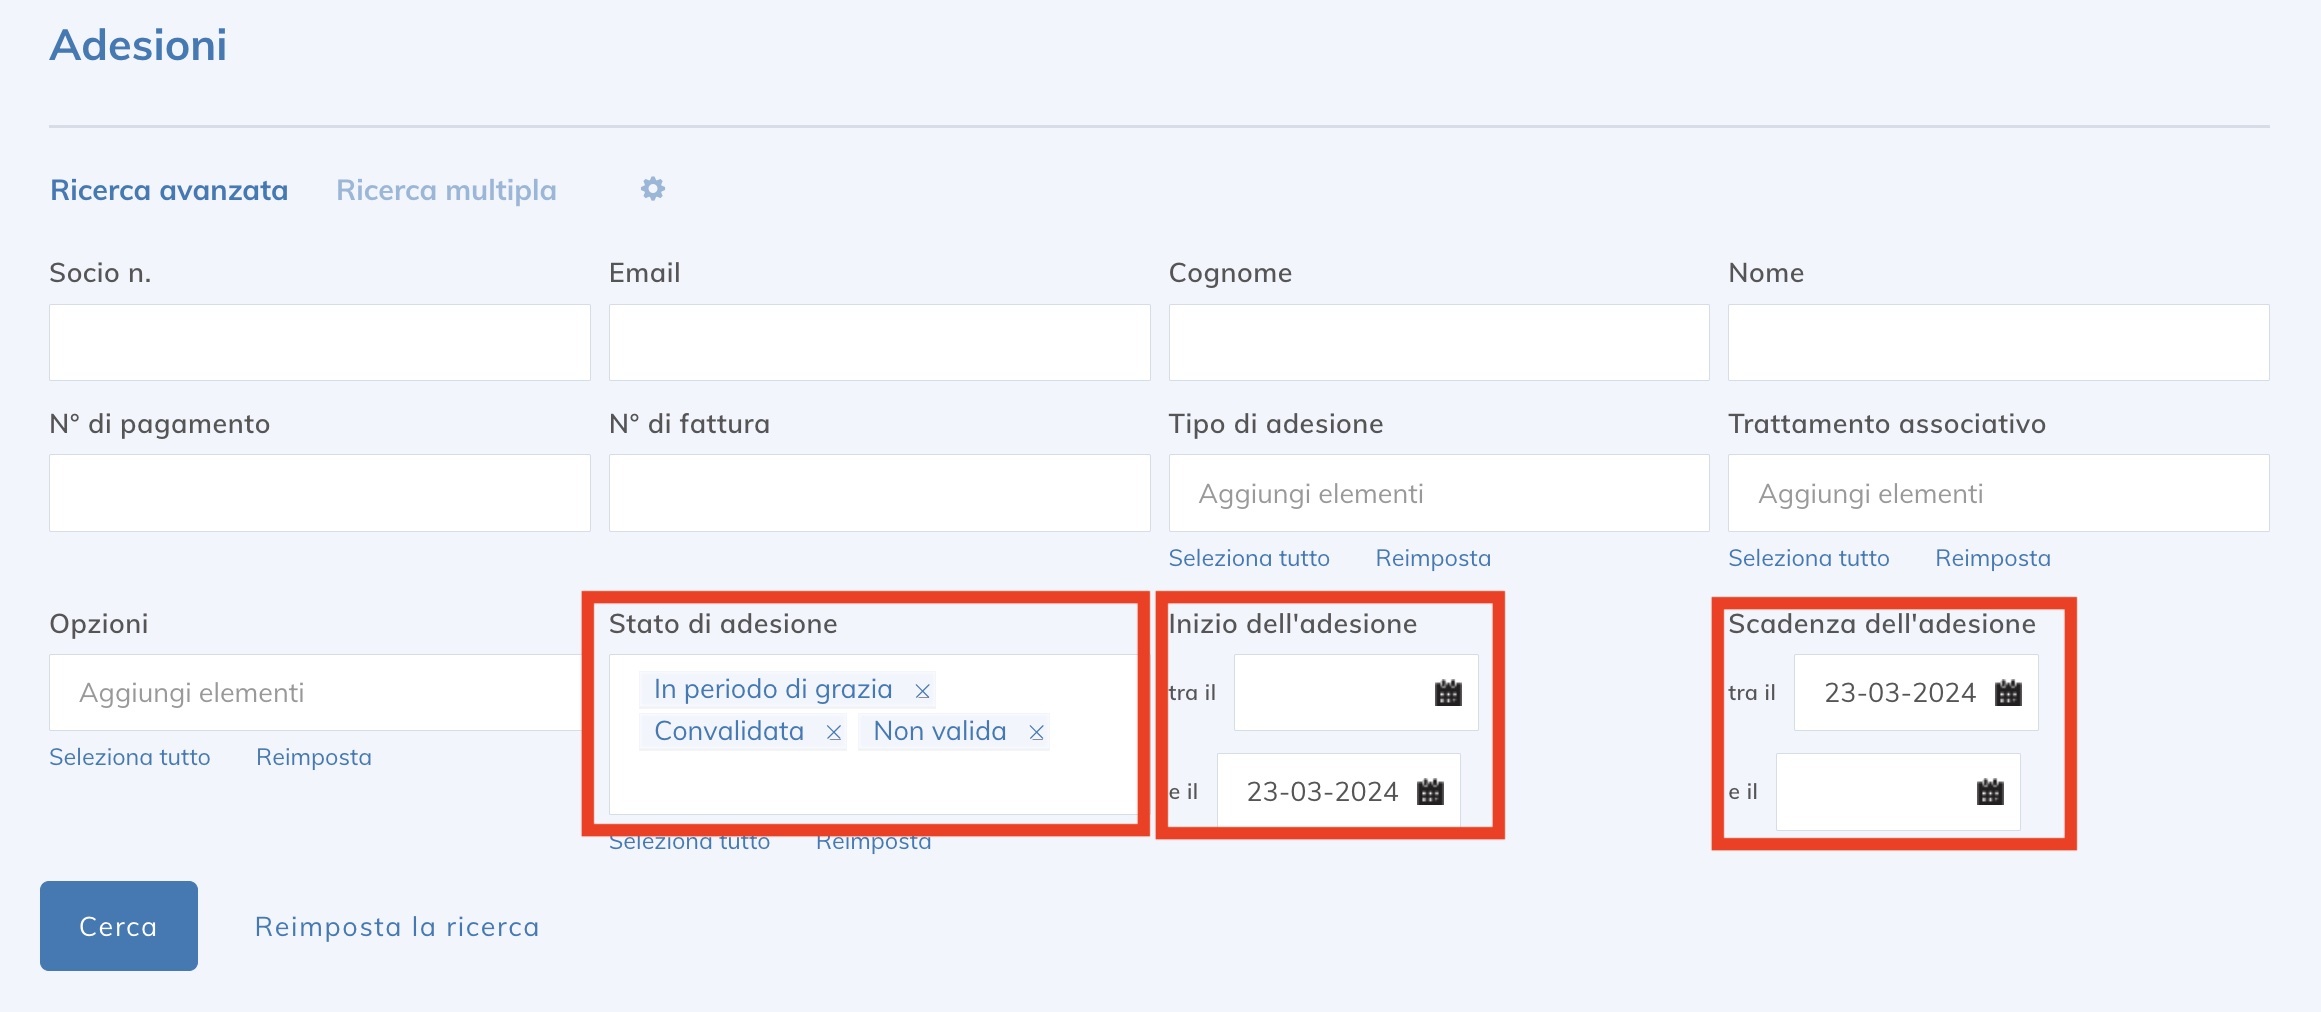This screenshot has height=1012, width=2321.
Task: Click the 'Reimposta la ricerca' link
Action: [397, 927]
